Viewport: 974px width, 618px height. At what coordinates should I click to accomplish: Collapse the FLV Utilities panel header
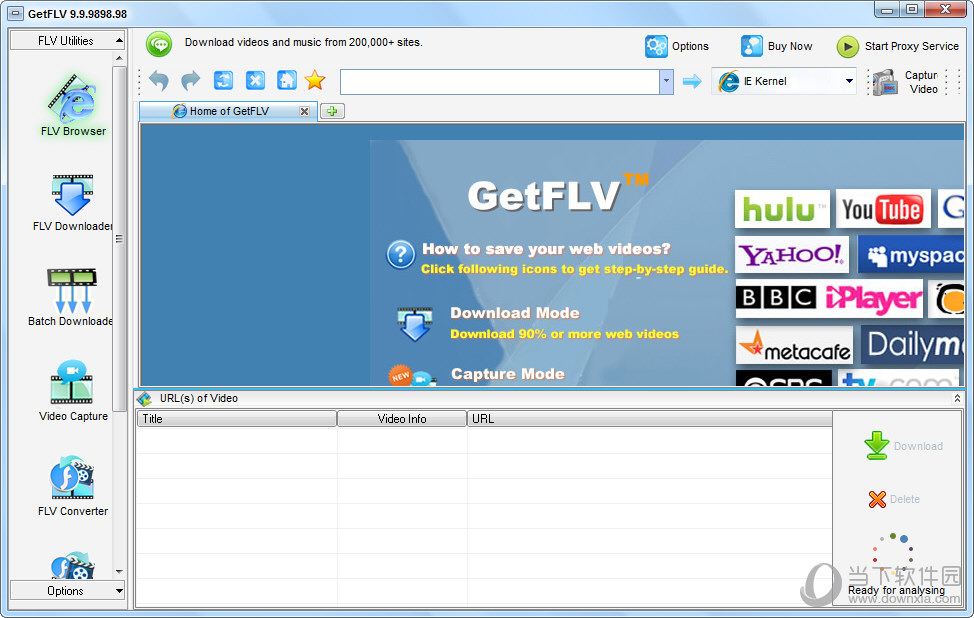click(x=67, y=40)
